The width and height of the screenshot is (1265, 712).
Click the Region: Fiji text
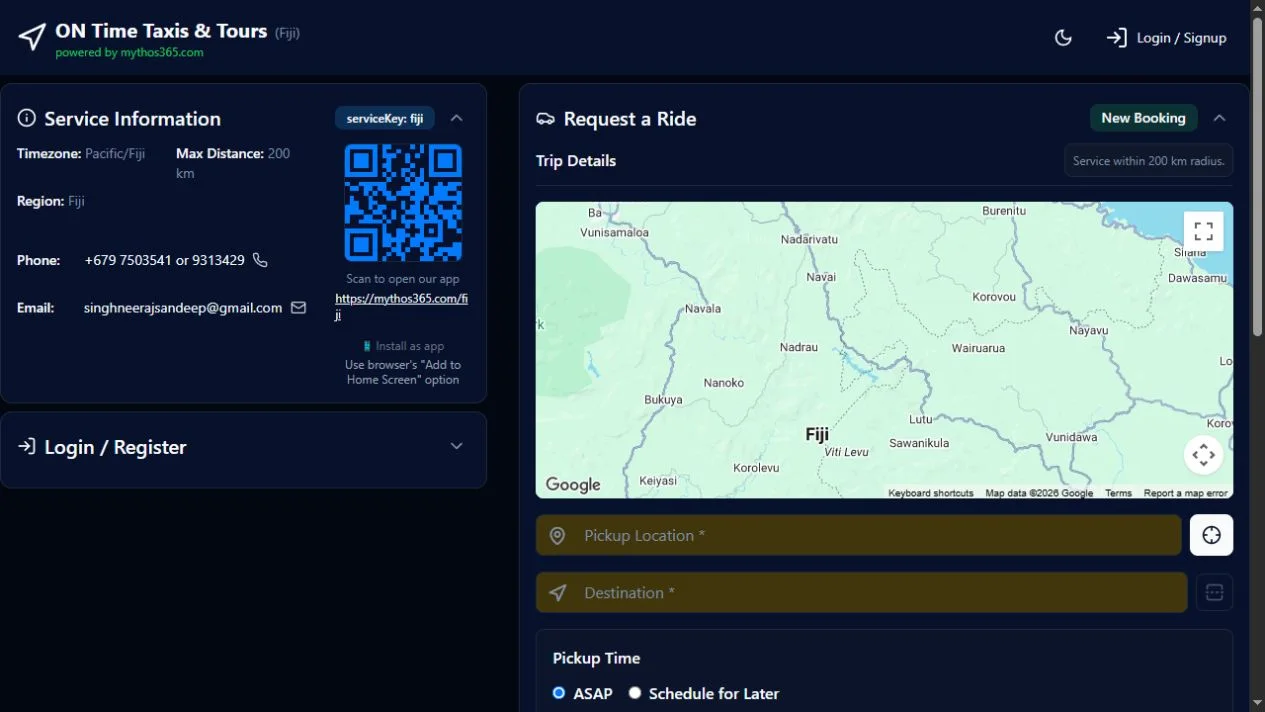pyautogui.click(x=51, y=201)
